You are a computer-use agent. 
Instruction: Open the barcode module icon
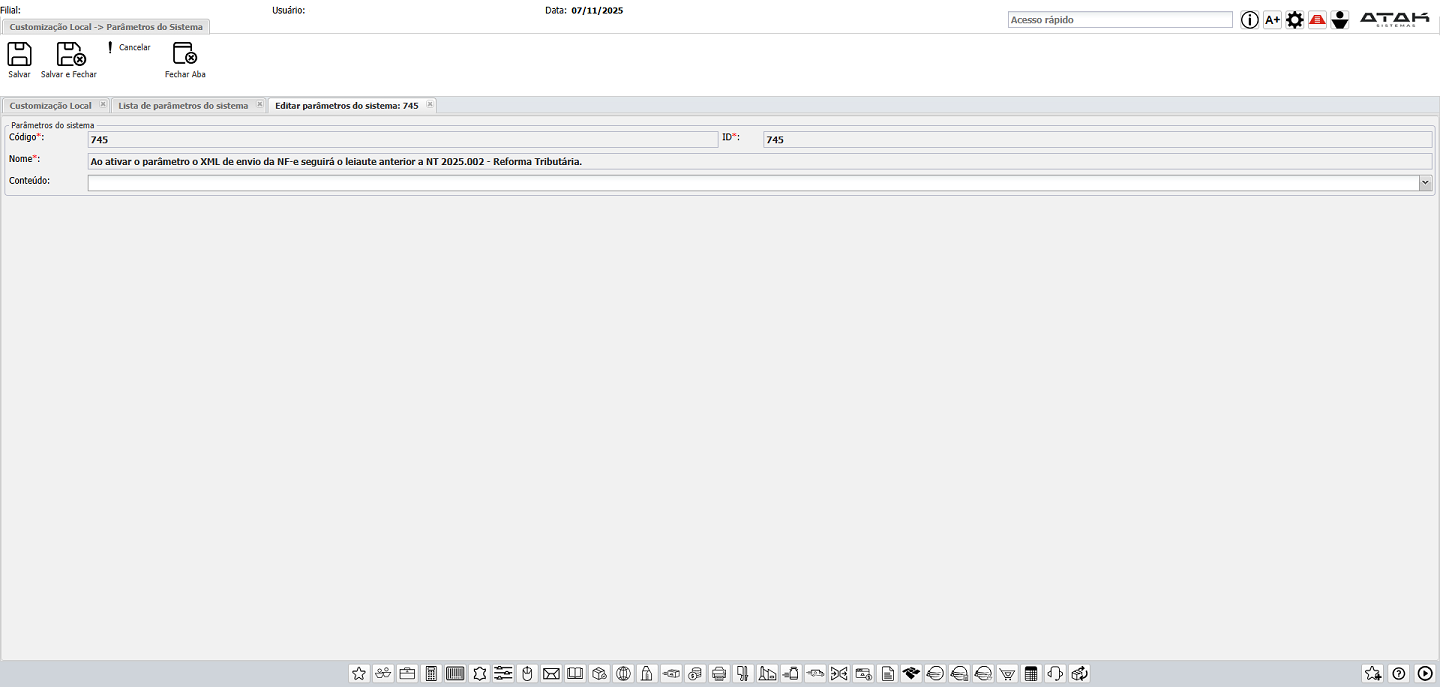[x=455, y=674]
